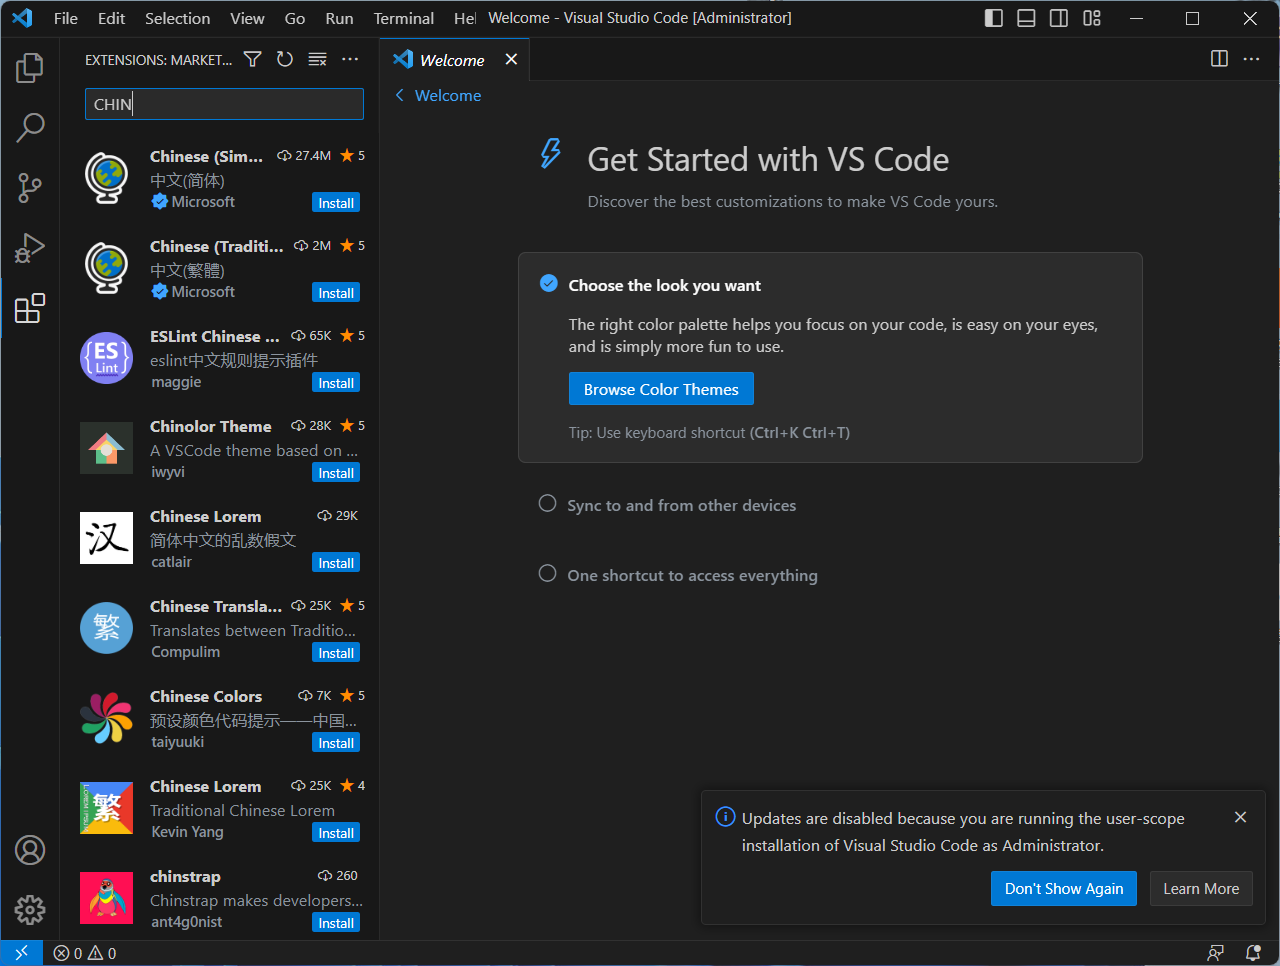Image resolution: width=1280 pixels, height=966 pixels.
Task: Click chinstrap extension title
Action: [x=185, y=876]
